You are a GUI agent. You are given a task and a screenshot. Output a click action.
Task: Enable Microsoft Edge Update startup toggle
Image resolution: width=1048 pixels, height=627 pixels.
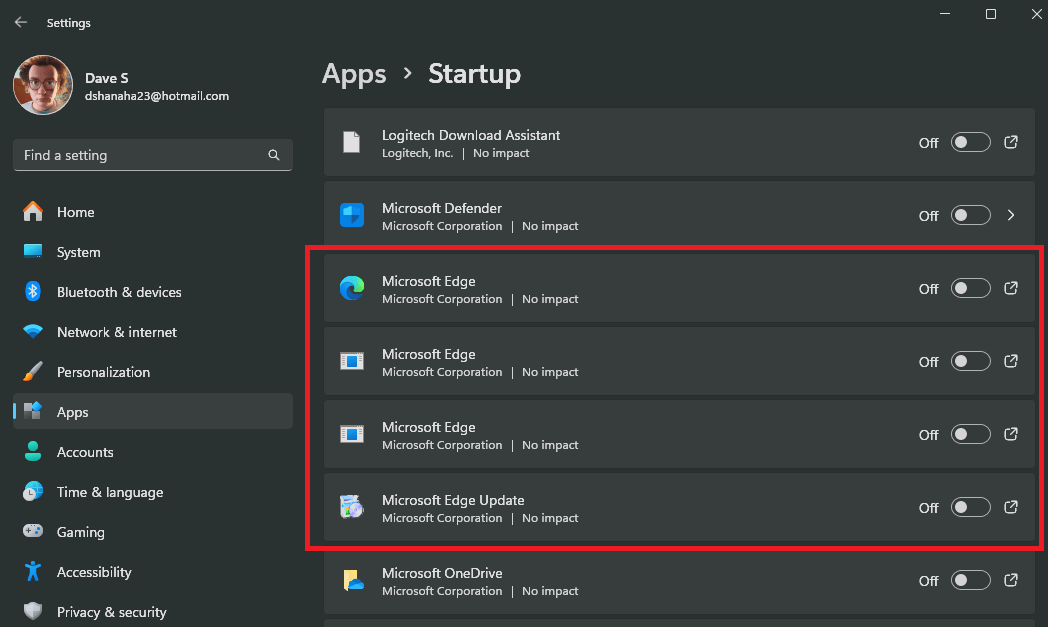tap(970, 507)
